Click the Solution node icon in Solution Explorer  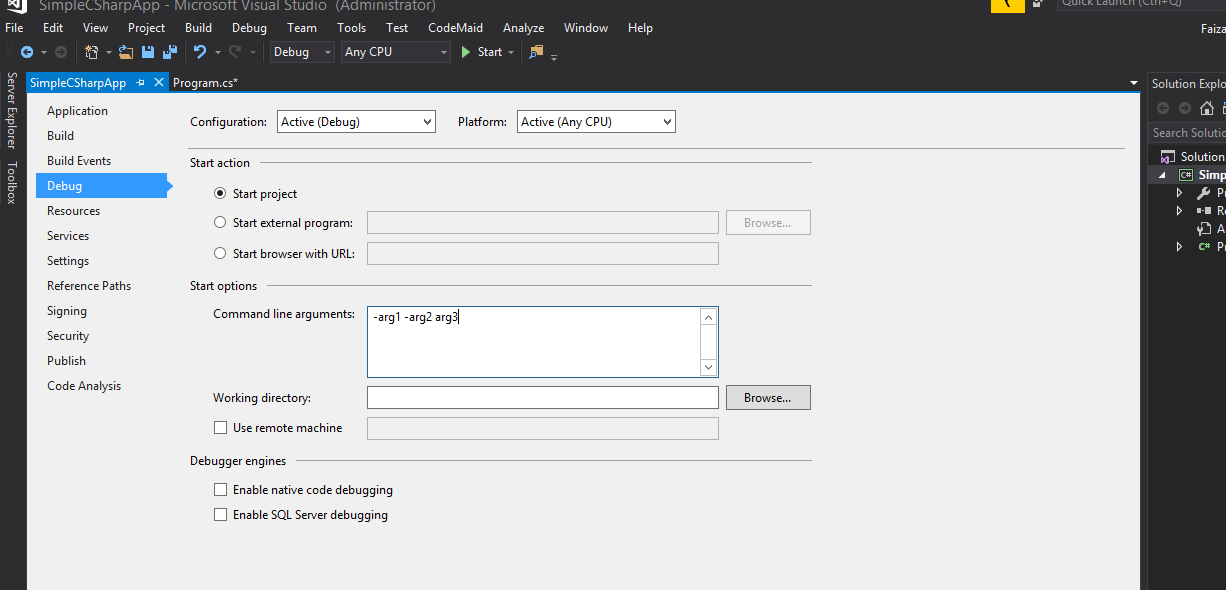pos(1167,157)
